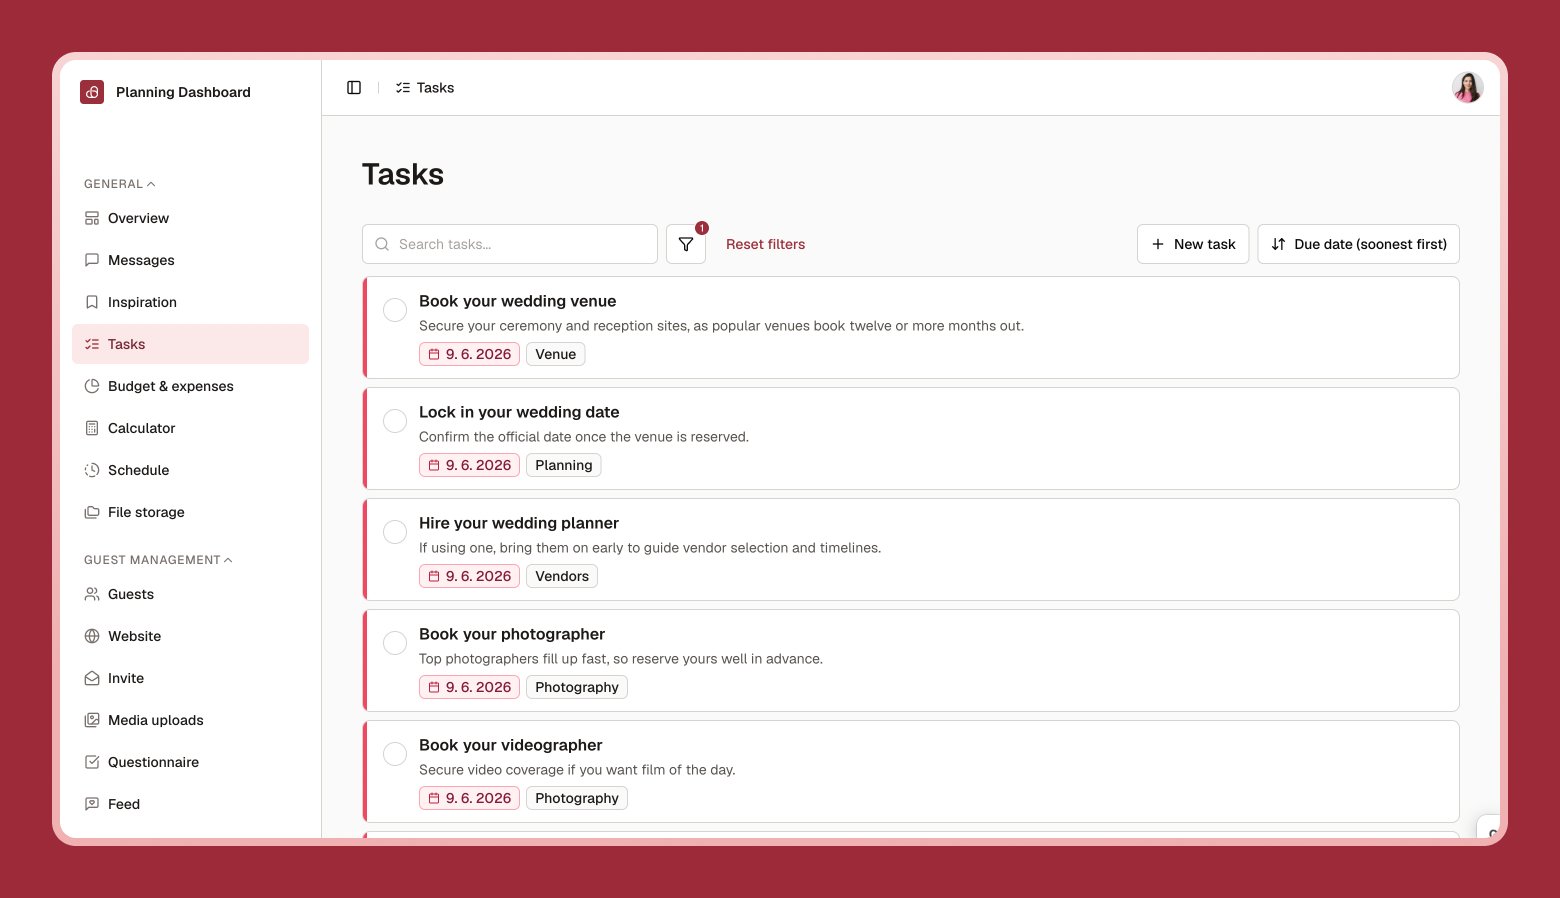Click calendar icon on Book your wedding venue
This screenshot has width=1560, height=898.
434,354
